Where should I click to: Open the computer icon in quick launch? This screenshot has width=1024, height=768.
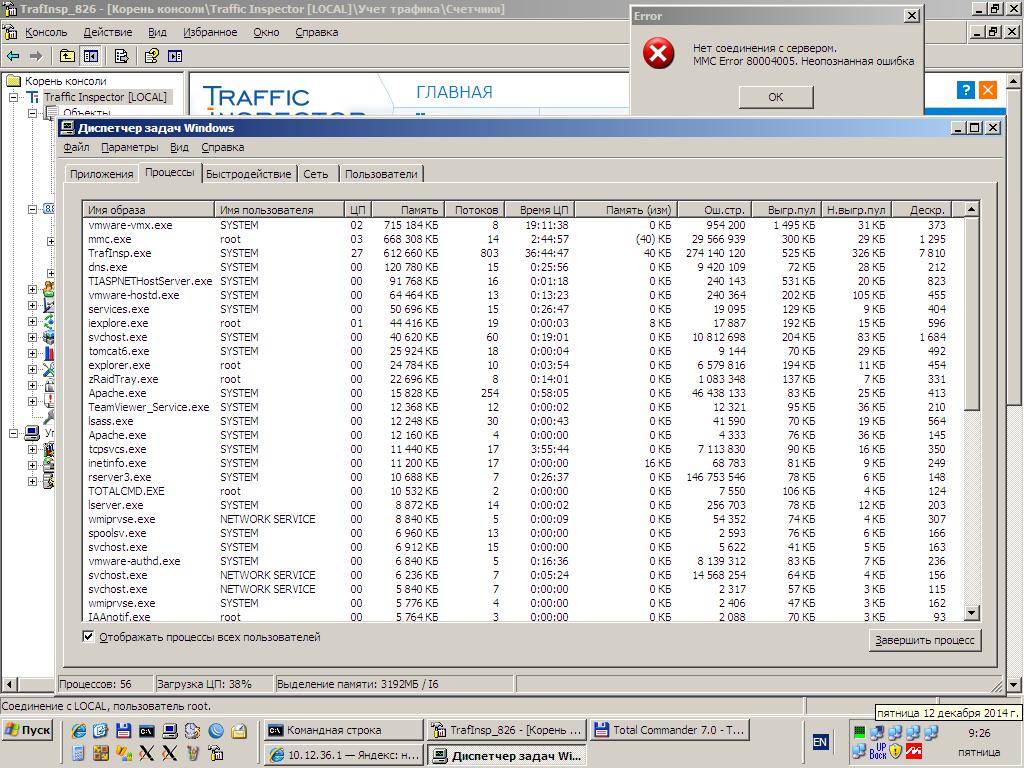[170, 731]
